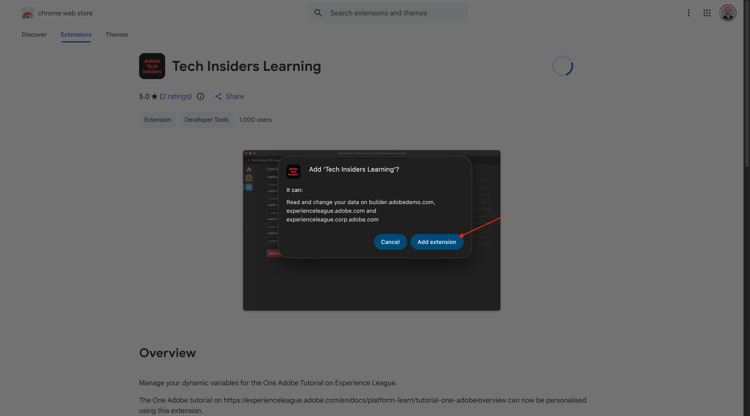Click the 'Read and change your data' permission text

click(361, 211)
